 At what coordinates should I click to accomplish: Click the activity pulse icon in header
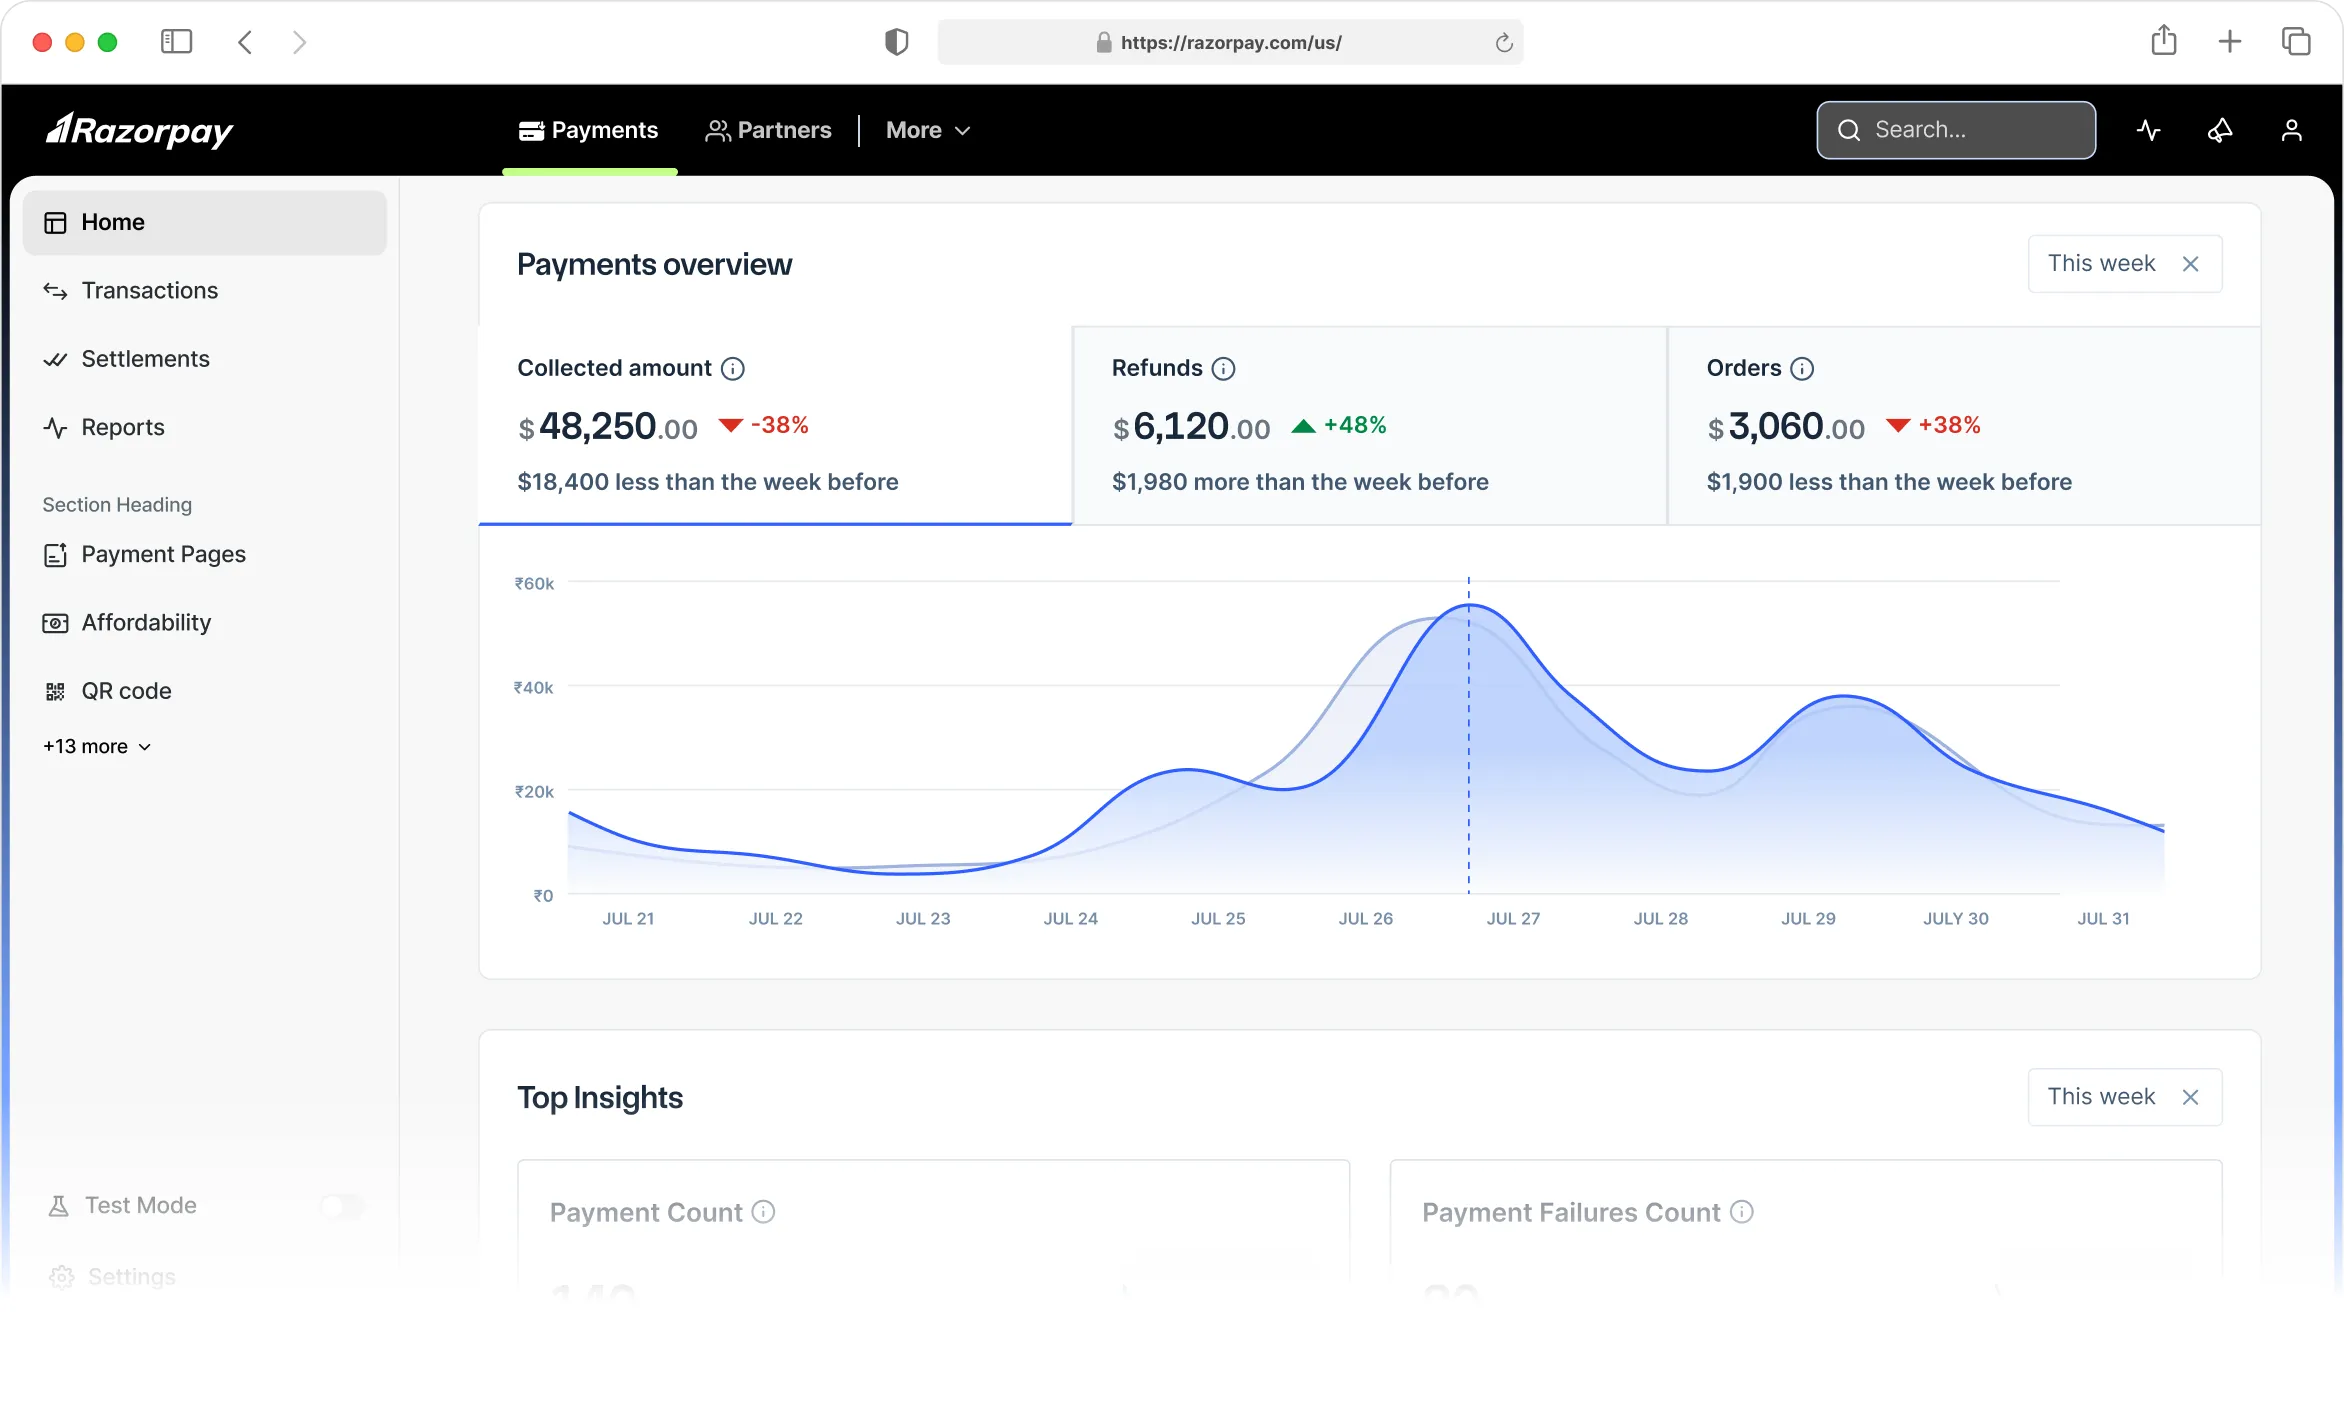pos(2148,130)
